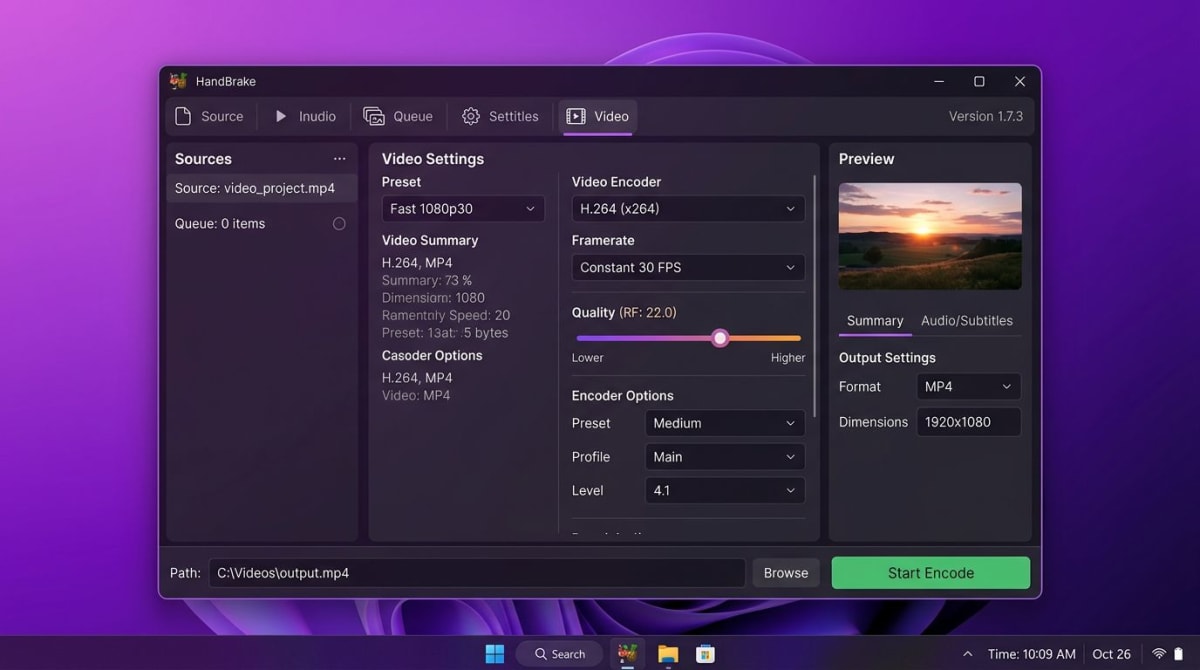Click the Quality (RF: 22.0) label

coord(624,313)
